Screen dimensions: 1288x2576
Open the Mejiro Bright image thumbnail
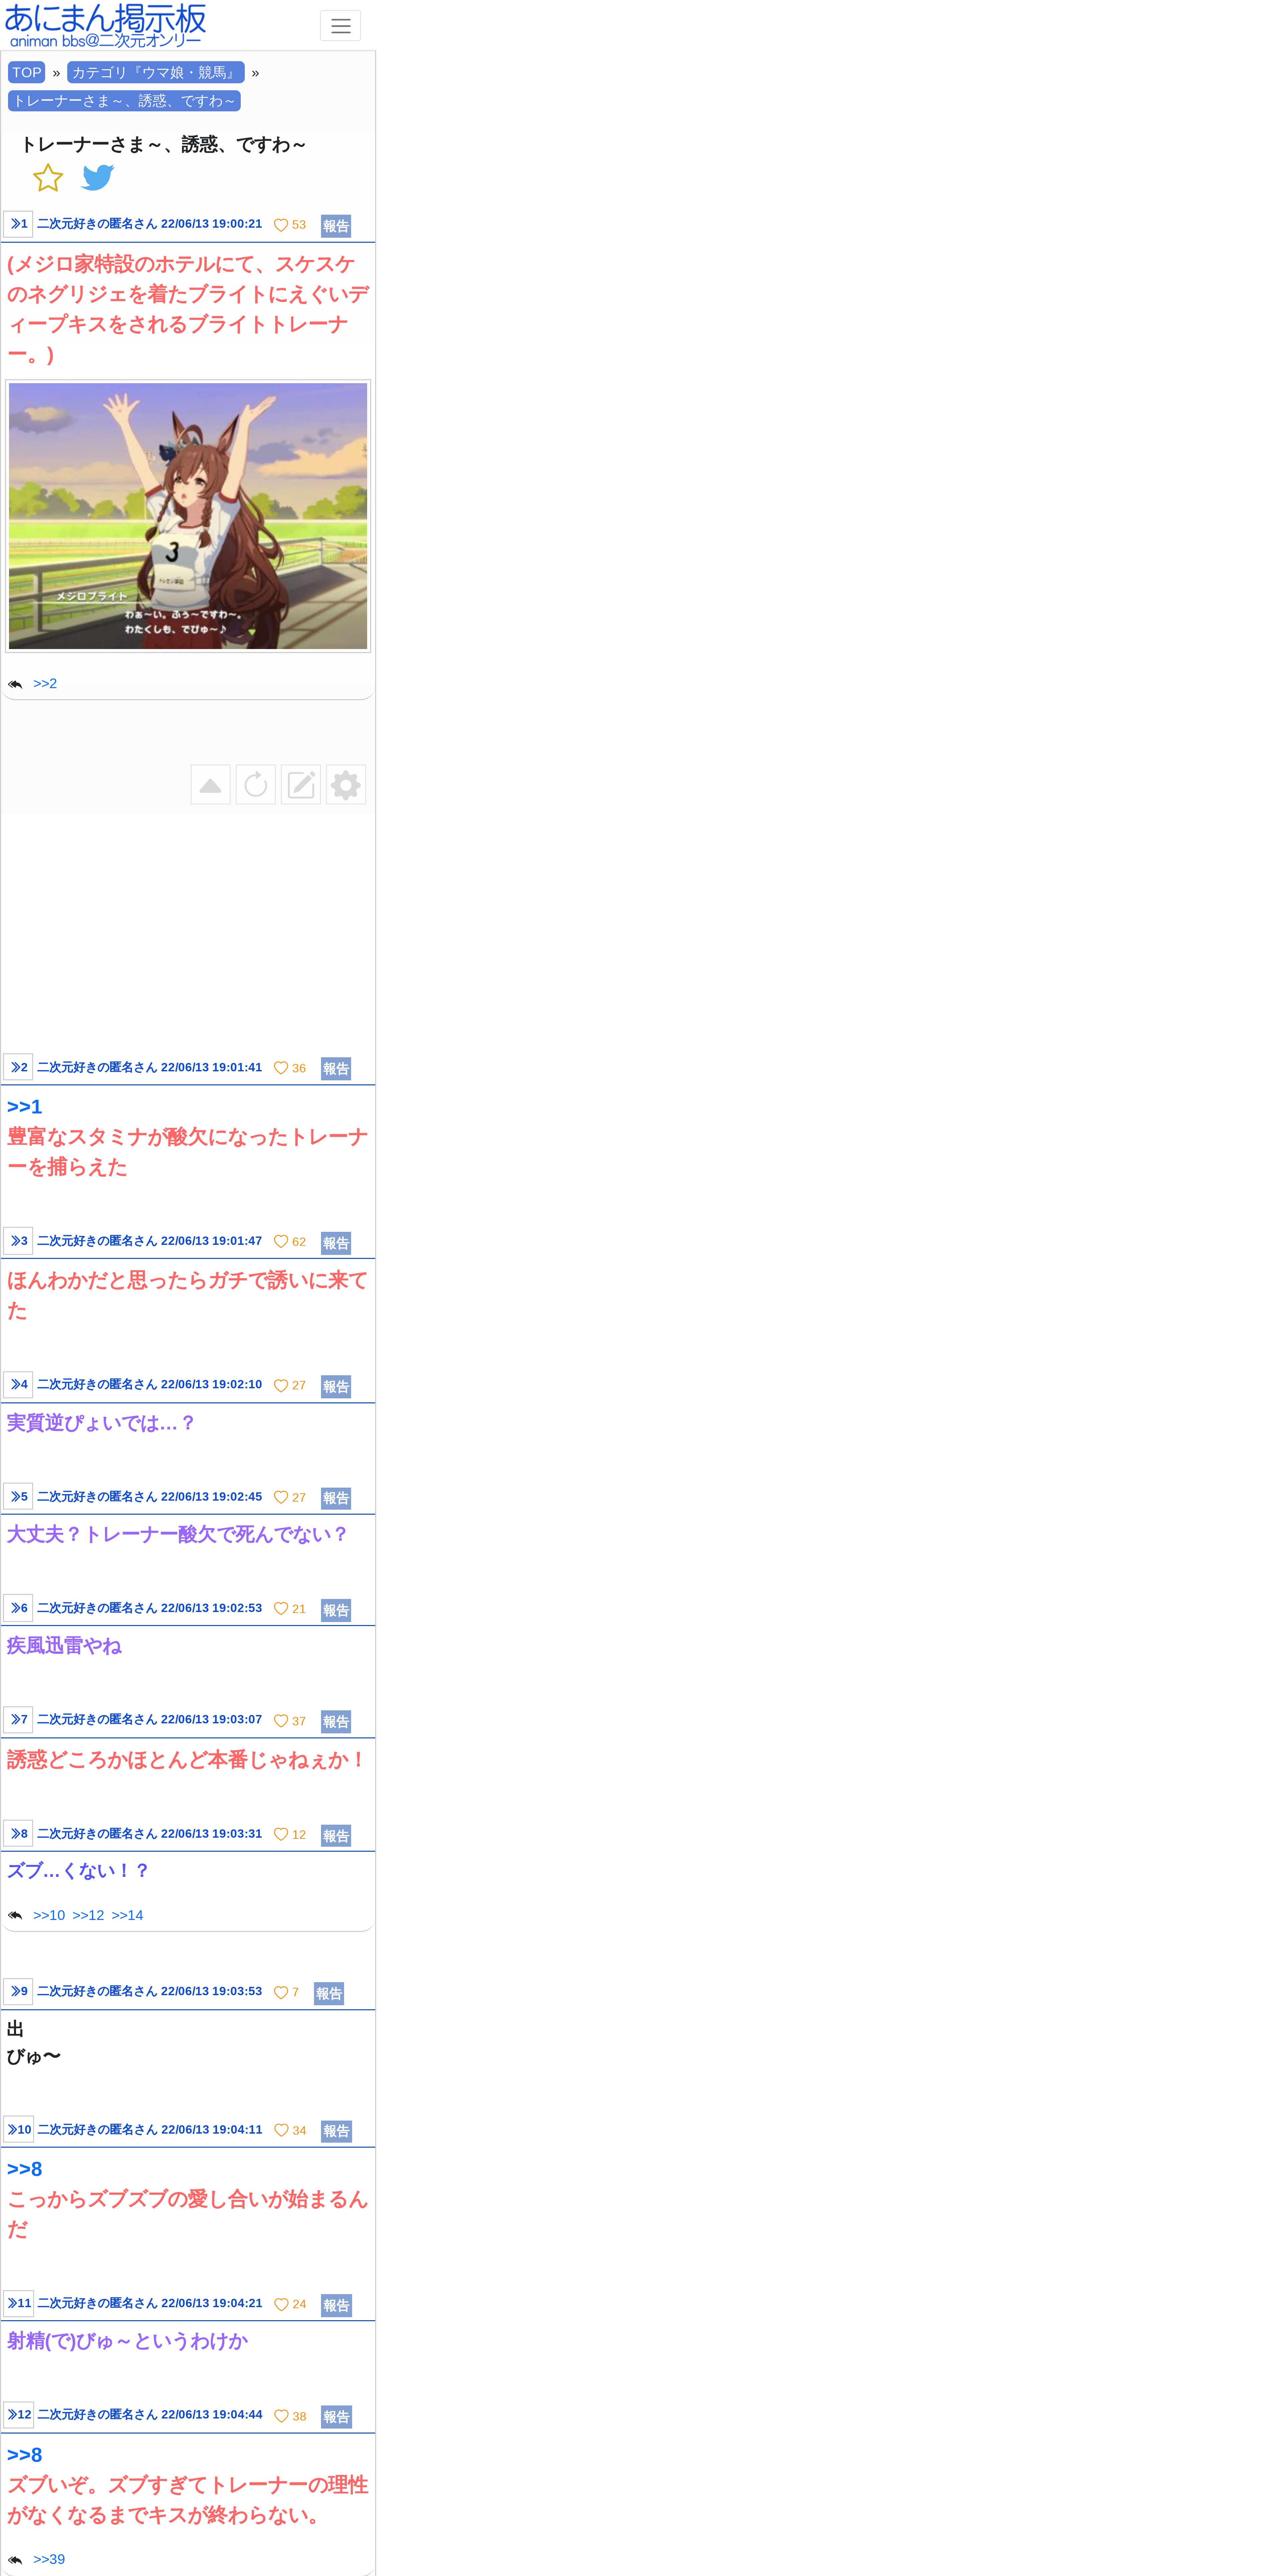[x=188, y=516]
